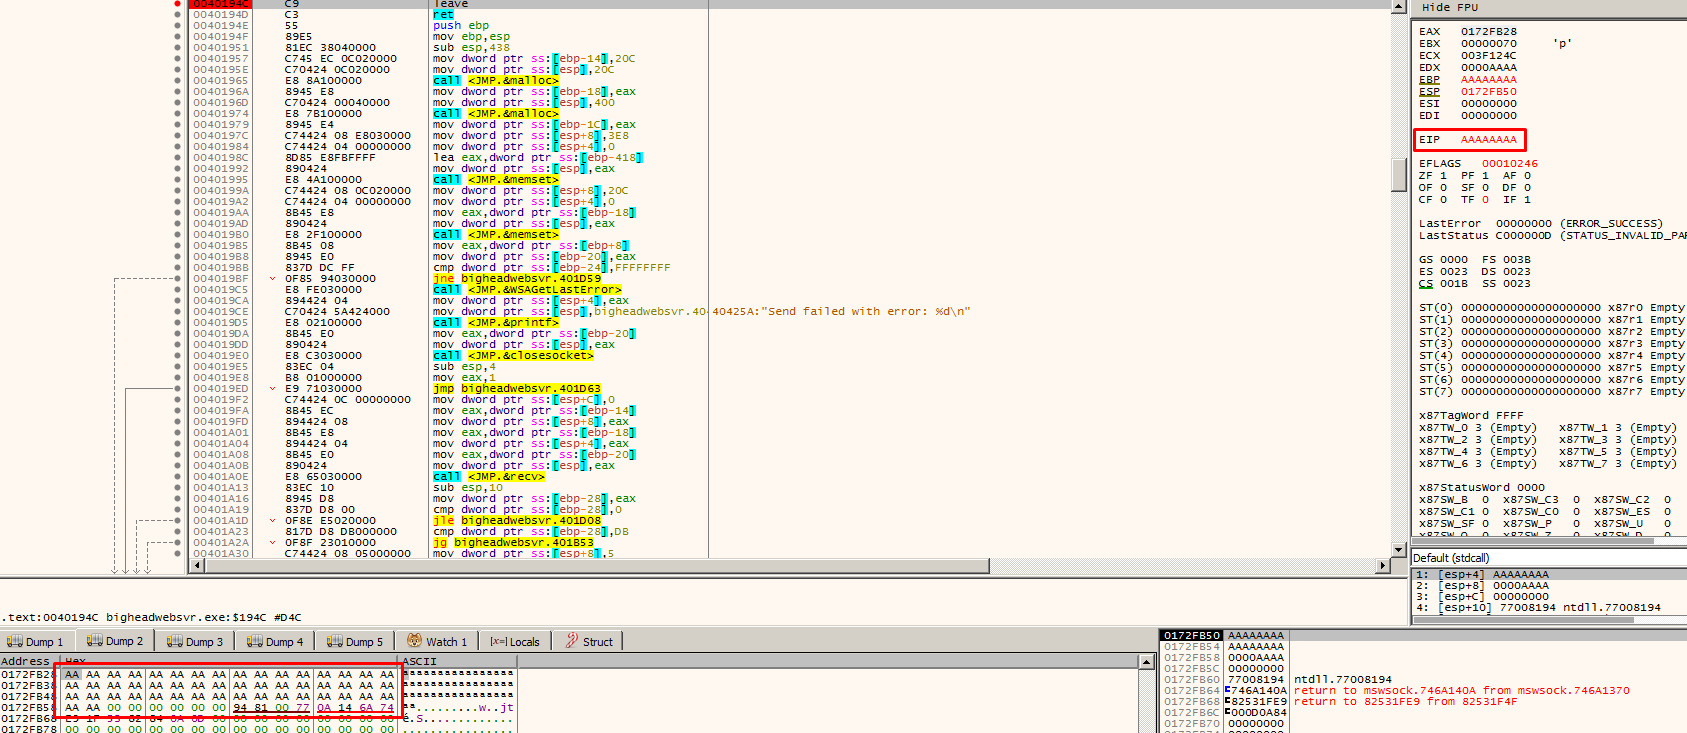Click breakpoint bullet beside address 004019C5
This screenshot has width=1687, height=733.
tap(178, 290)
